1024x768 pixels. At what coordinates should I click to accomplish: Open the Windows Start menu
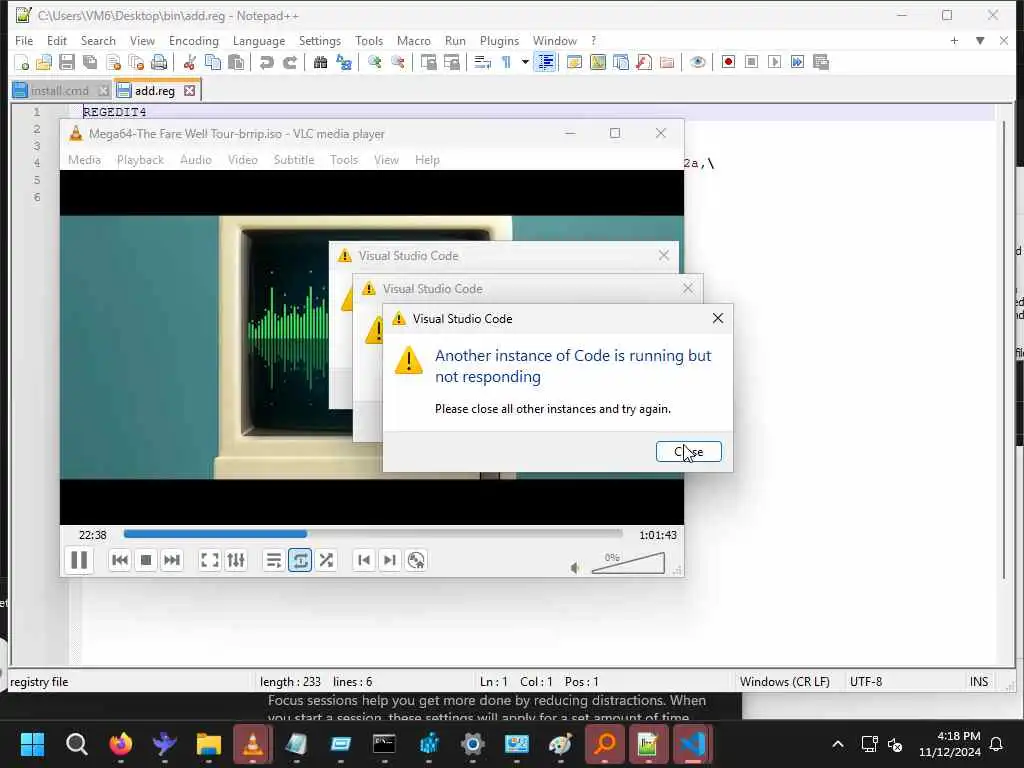pos(33,744)
